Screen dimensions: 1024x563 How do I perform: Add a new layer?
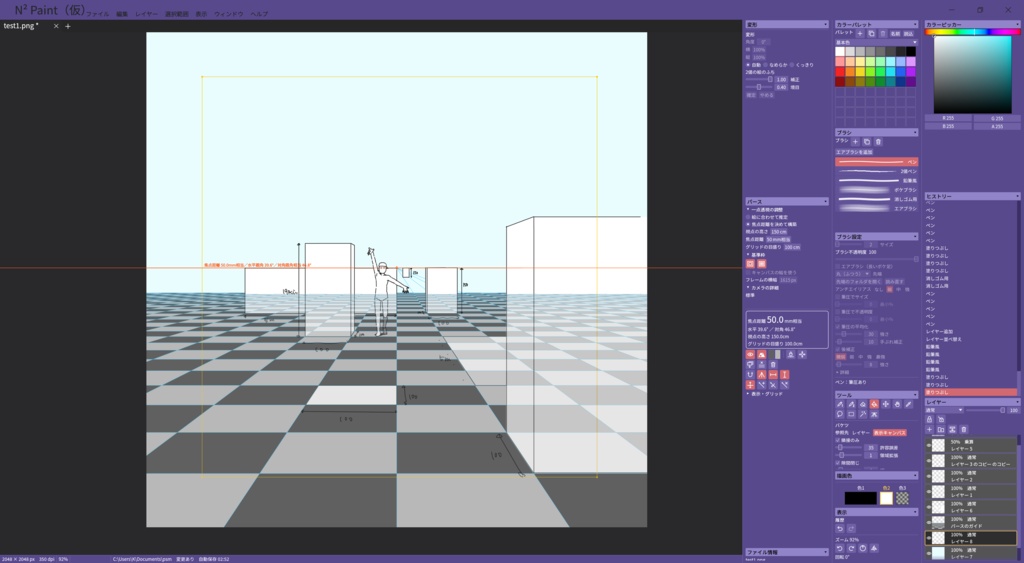[x=929, y=429]
